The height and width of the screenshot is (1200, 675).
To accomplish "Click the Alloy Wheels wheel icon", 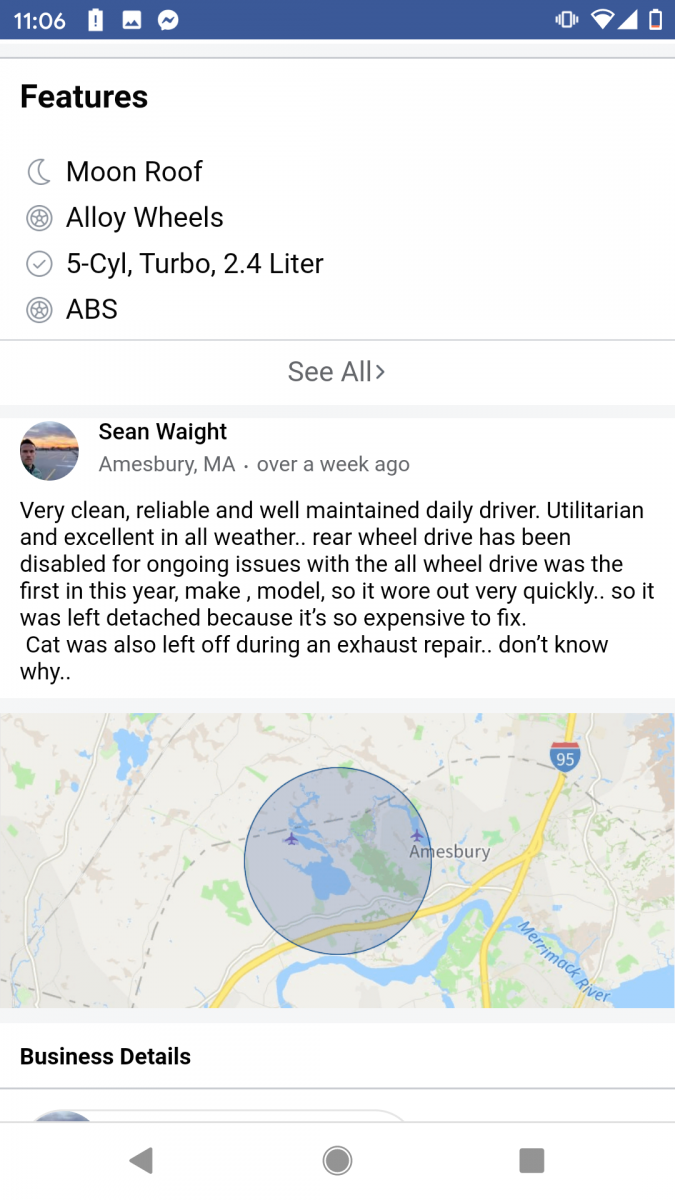I will click(39, 217).
